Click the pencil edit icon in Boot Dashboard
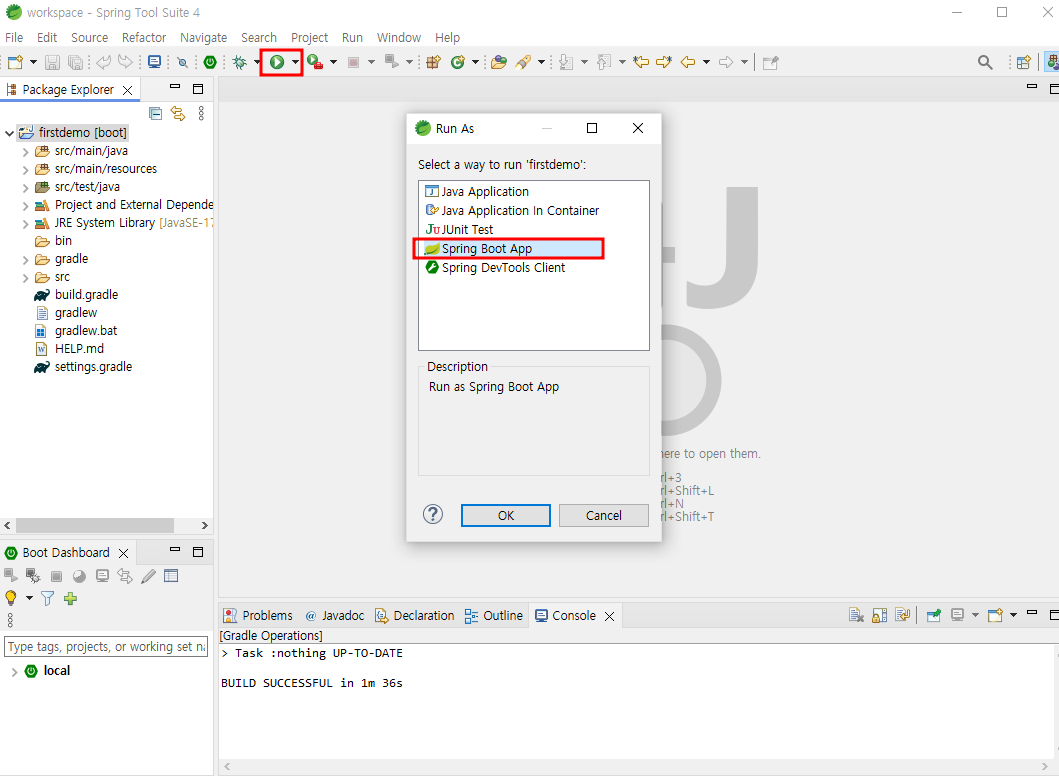The width and height of the screenshot is (1059, 776). [148, 576]
